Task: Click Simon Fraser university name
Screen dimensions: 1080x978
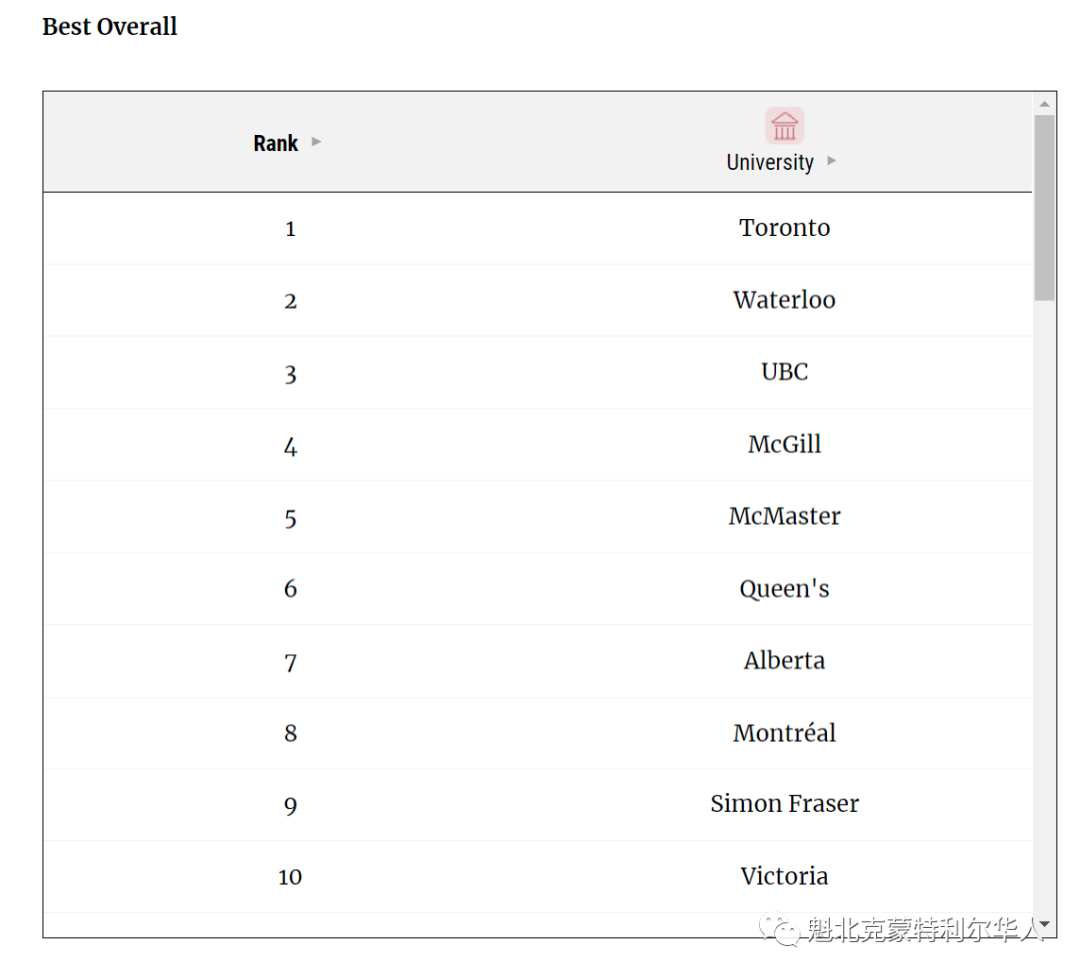Action: click(784, 804)
